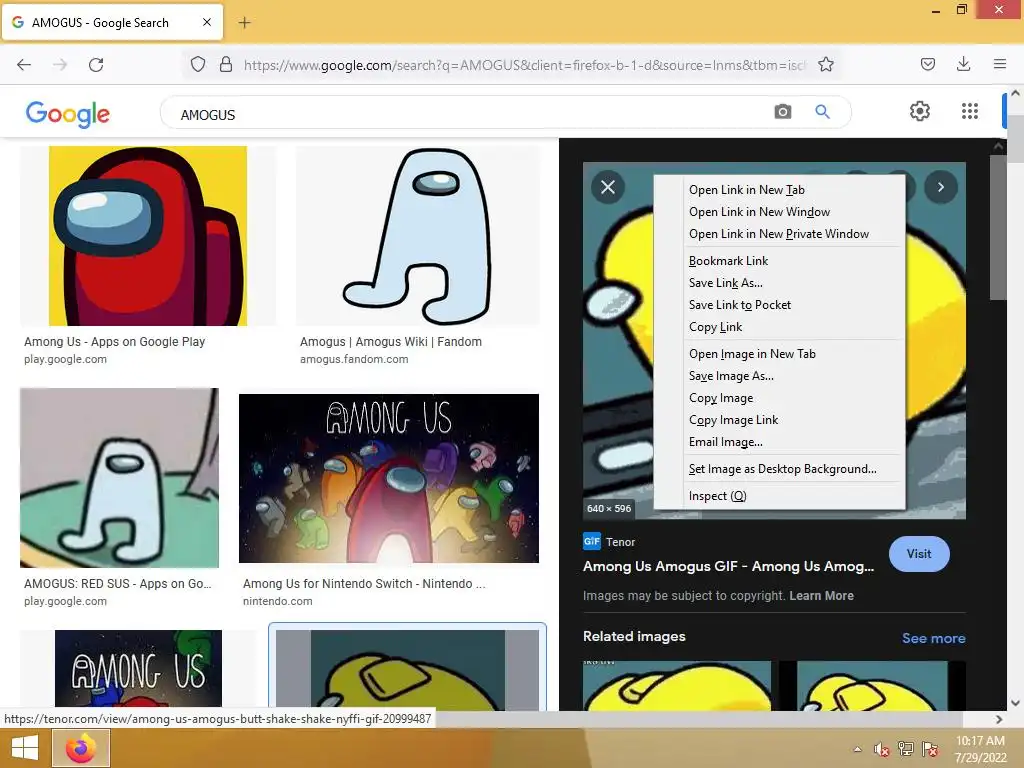
Task: Switch to Firefox in the taskbar
Action: click(81, 748)
